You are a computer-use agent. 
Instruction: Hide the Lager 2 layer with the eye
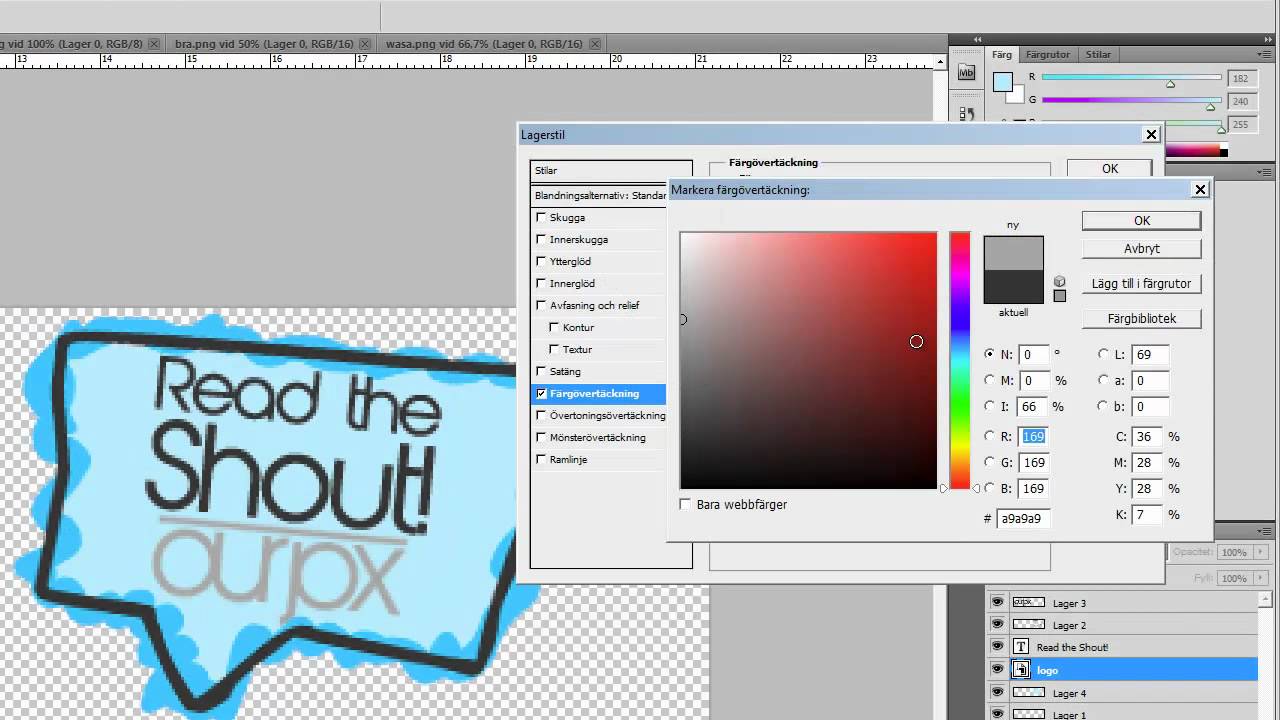[997, 625]
